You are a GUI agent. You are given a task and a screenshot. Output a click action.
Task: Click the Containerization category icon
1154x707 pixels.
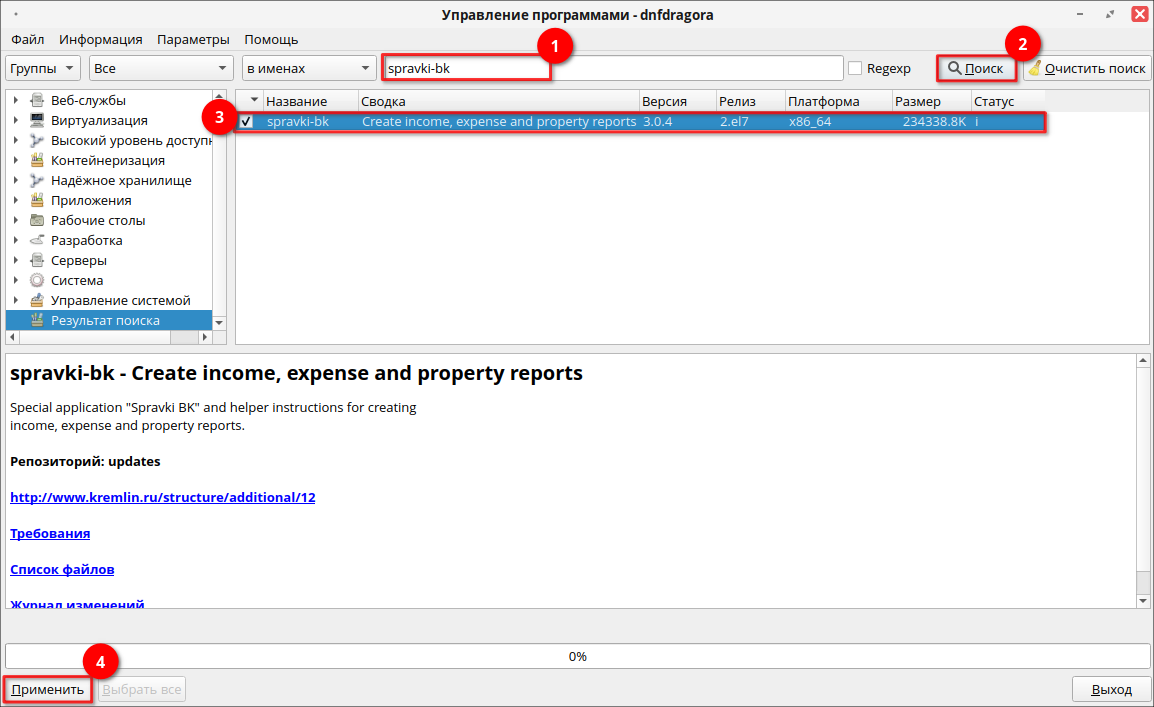[x=37, y=160]
